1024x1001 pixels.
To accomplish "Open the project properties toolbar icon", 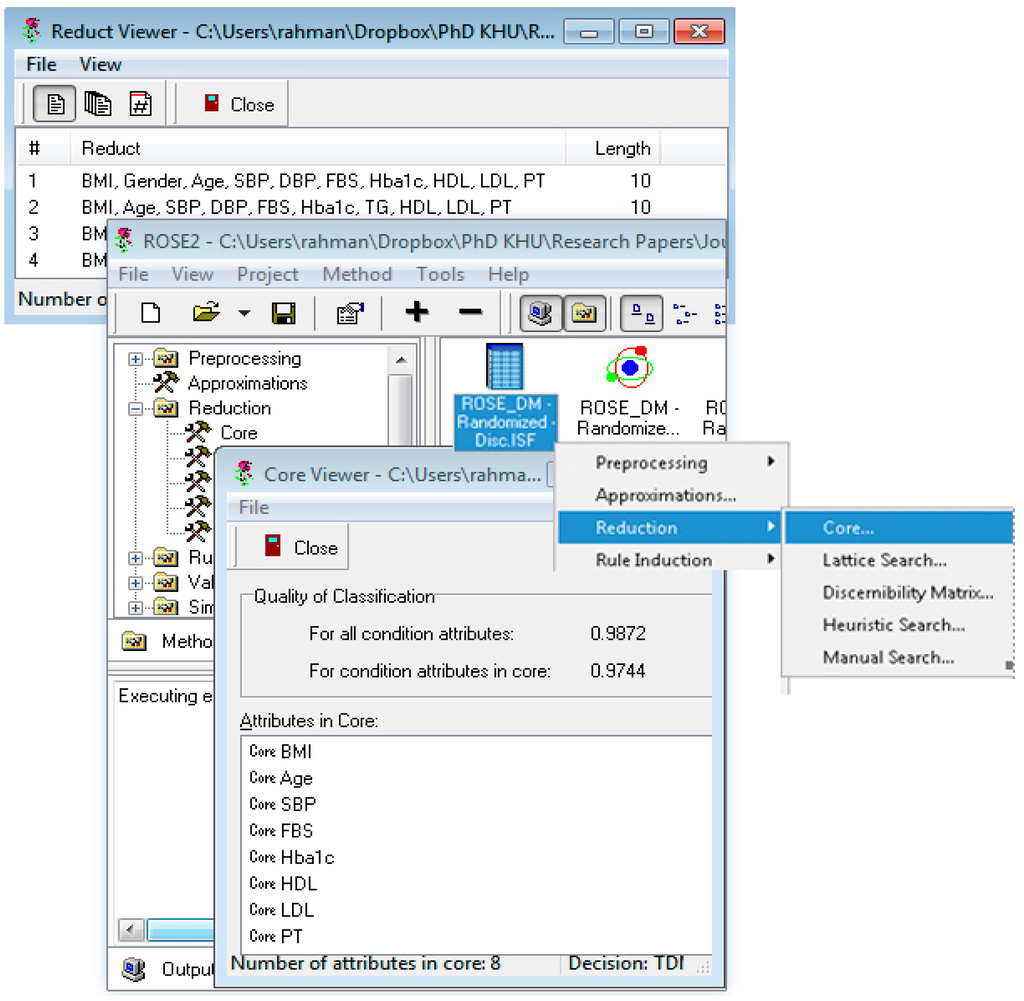I will tap(349, 314).
